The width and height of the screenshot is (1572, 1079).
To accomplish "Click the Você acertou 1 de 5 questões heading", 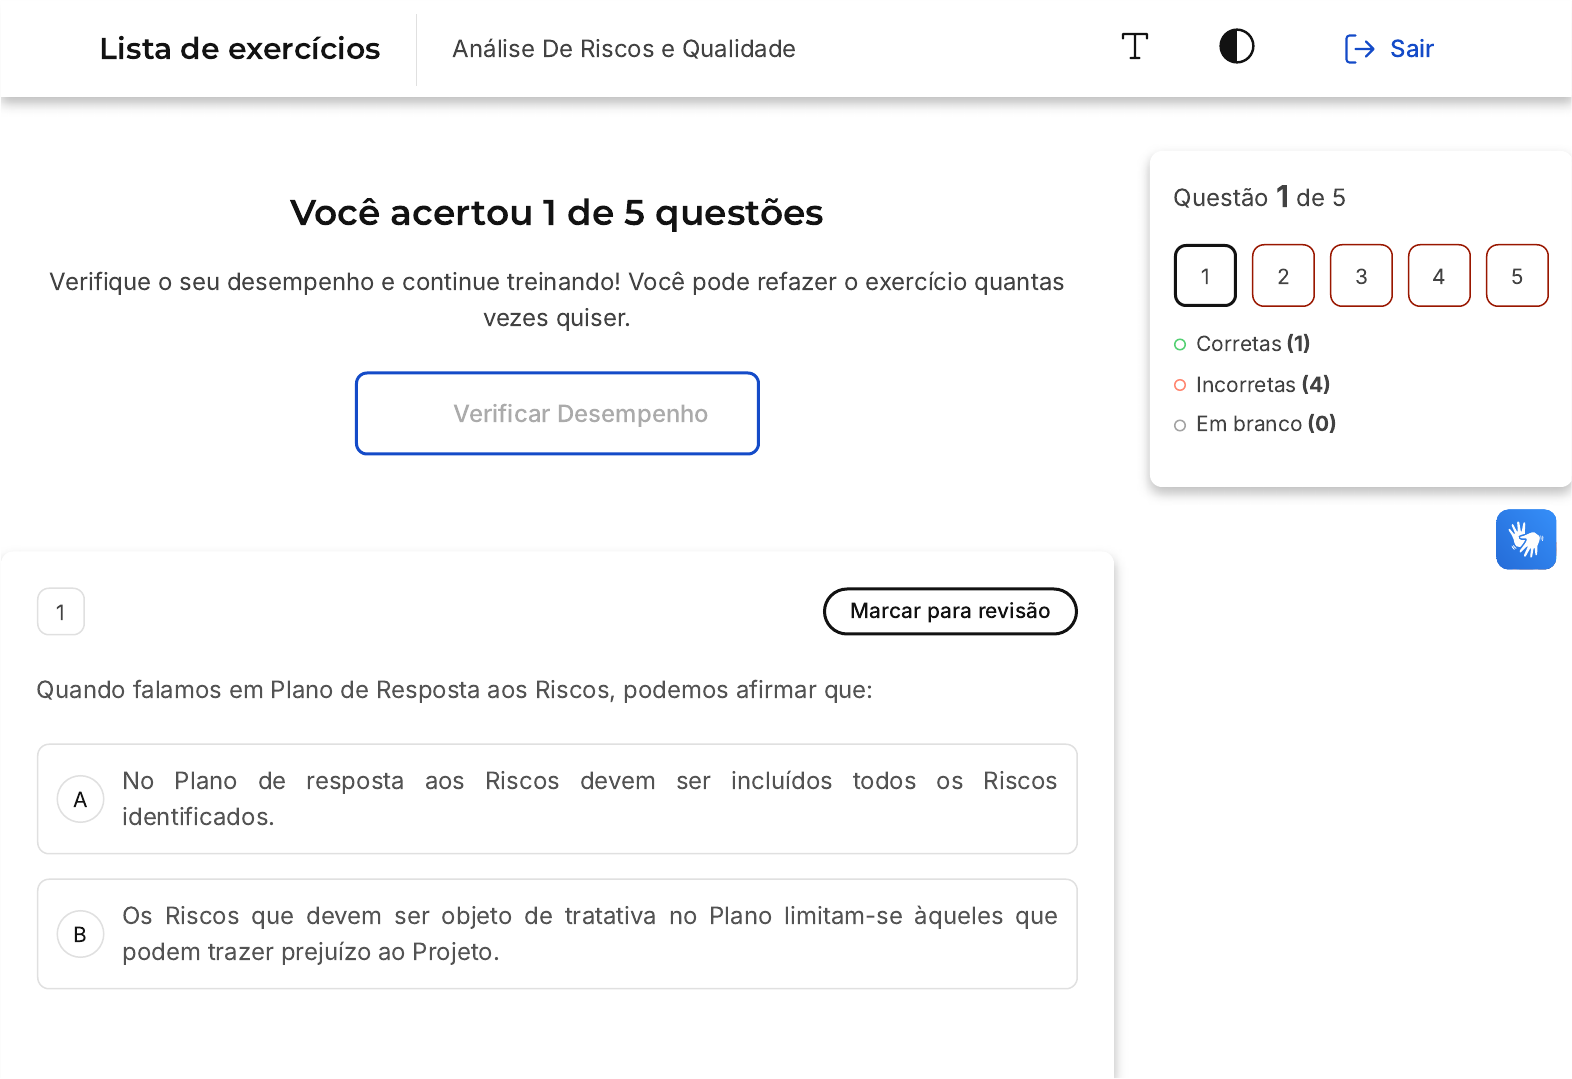I will click(556, 213).
